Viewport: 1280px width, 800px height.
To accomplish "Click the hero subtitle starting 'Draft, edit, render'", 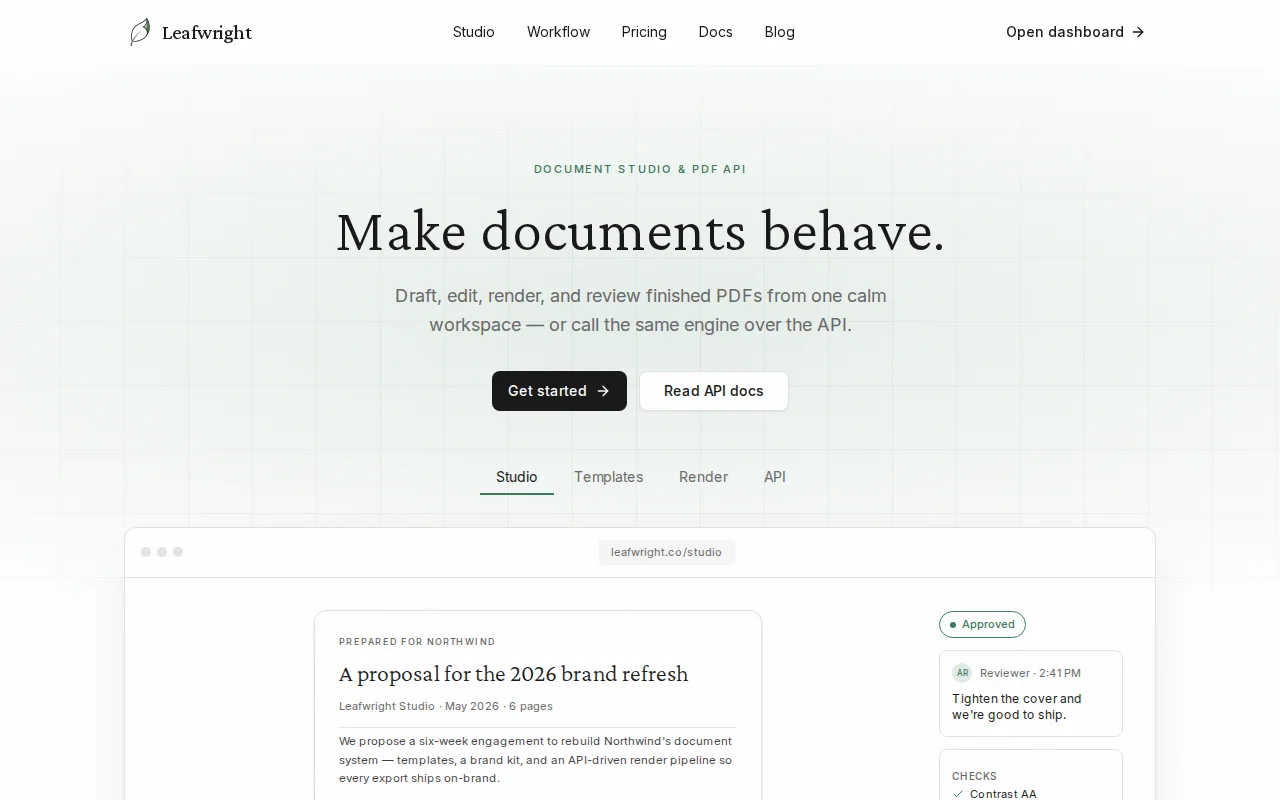I will tap(640, 310).
